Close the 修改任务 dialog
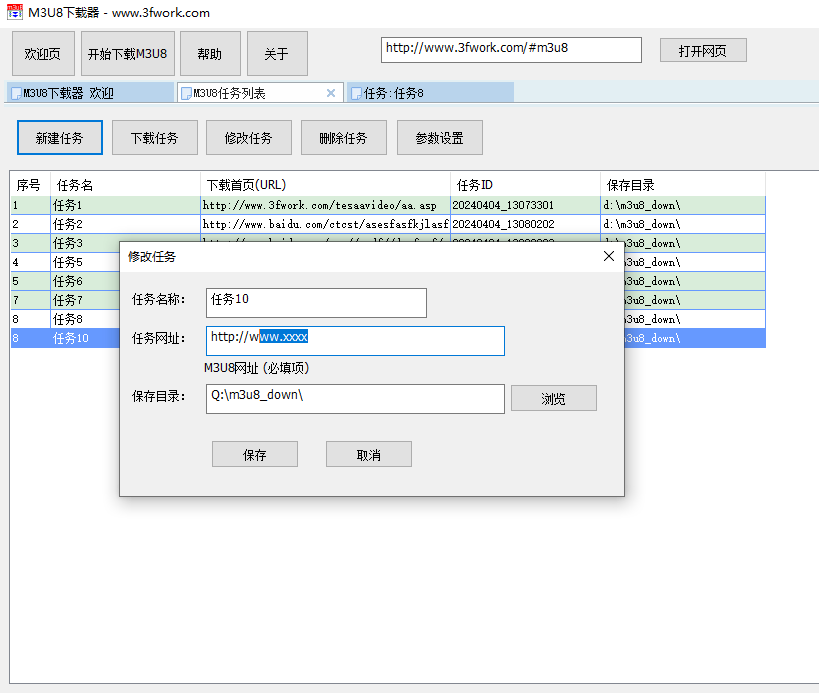 point(609,256)
